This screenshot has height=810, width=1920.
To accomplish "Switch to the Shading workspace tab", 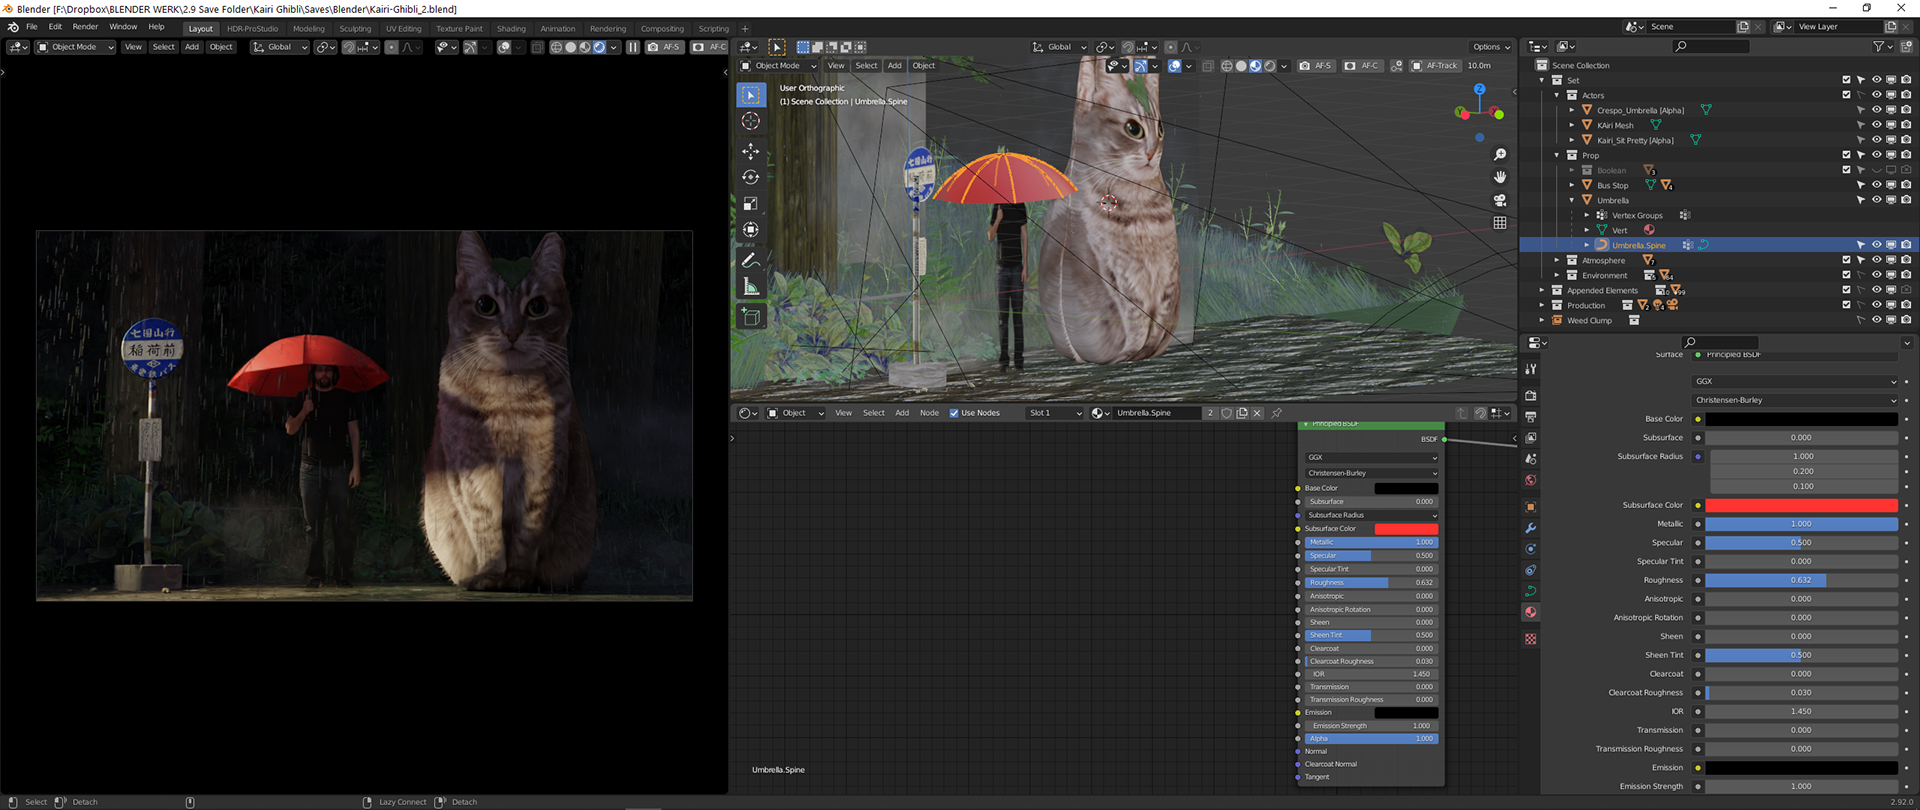I will (511, 29).
